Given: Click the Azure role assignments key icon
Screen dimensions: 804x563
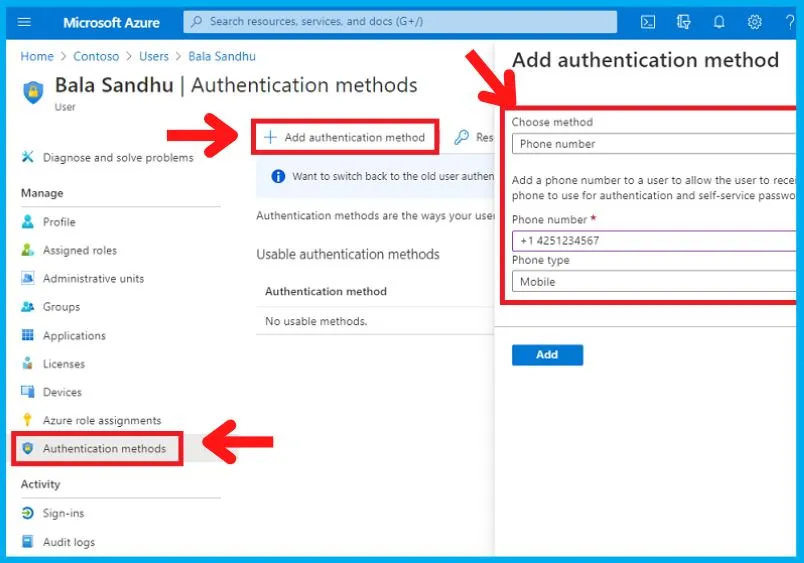Looking at the screenshot, I should (x=28, y=419).
